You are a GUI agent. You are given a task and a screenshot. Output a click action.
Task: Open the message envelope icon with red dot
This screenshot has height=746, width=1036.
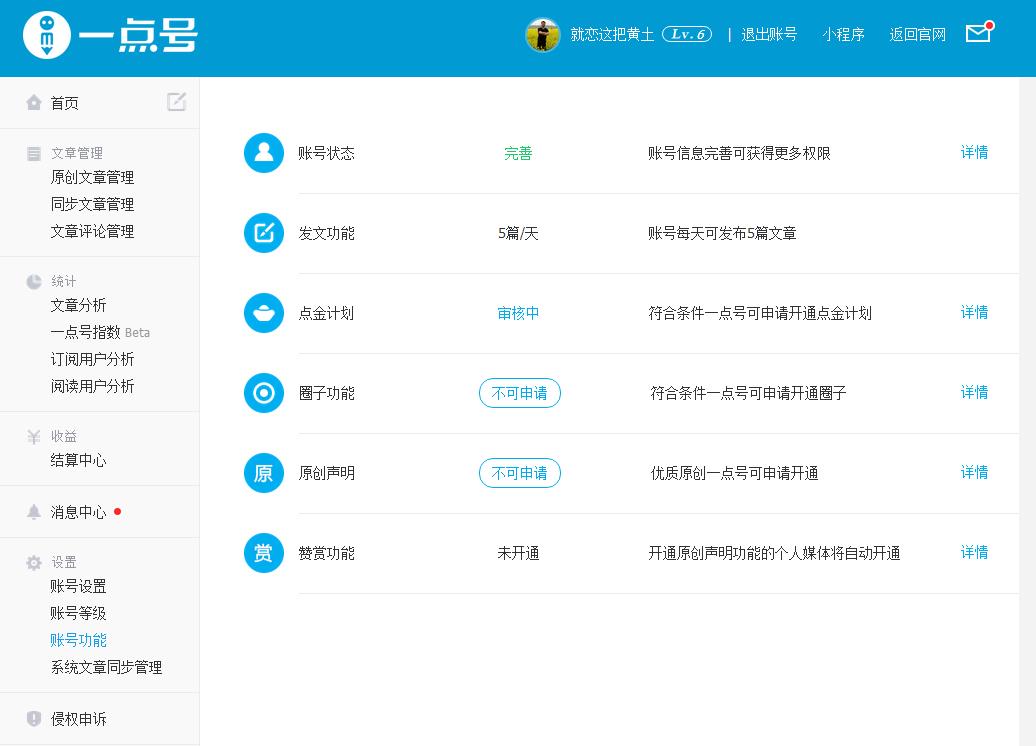click(x=977, y=33)
